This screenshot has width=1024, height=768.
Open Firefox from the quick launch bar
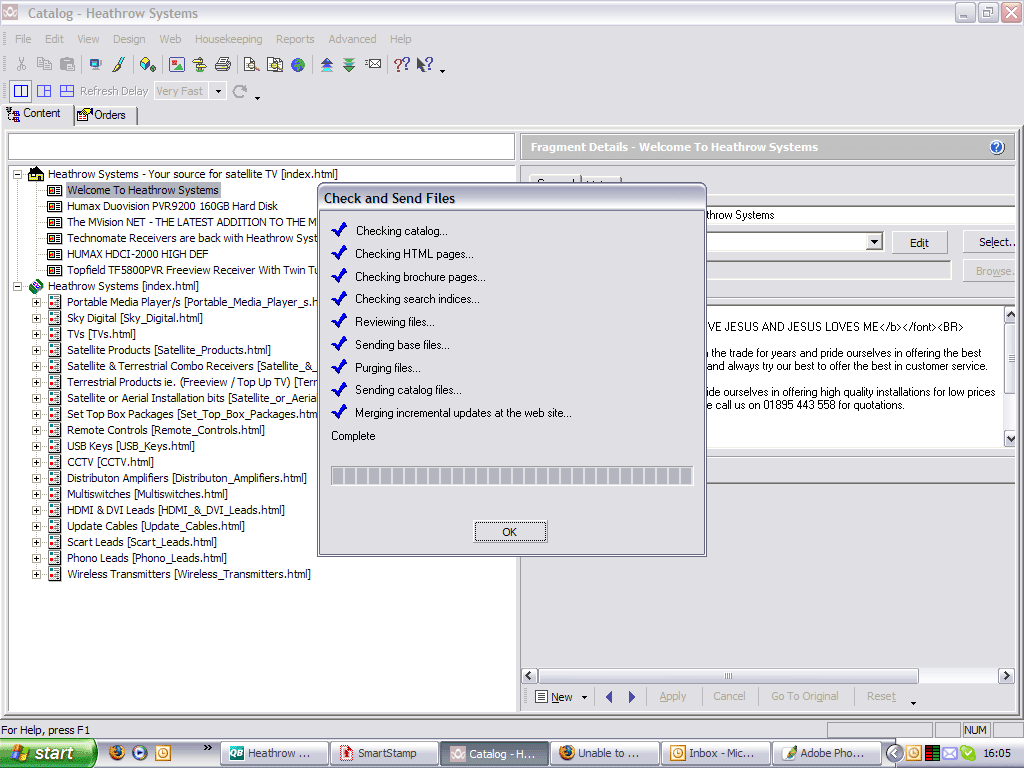pos(117,752)
